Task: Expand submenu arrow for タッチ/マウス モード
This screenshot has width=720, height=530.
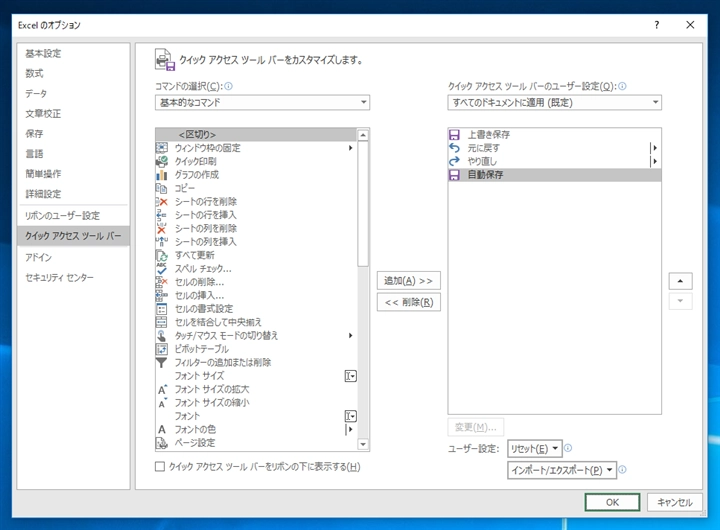Action: click(x=350, y=336)
